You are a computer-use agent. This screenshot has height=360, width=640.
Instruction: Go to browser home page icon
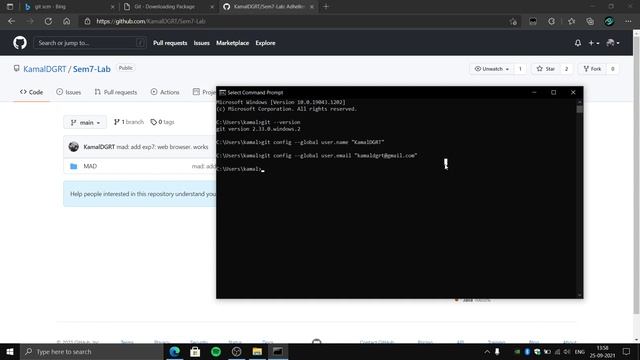tap(67, 21)
